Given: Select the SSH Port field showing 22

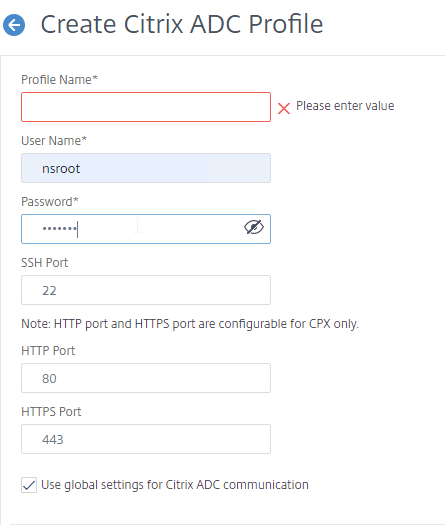Looking at the screenshot, I should point(146,290).
